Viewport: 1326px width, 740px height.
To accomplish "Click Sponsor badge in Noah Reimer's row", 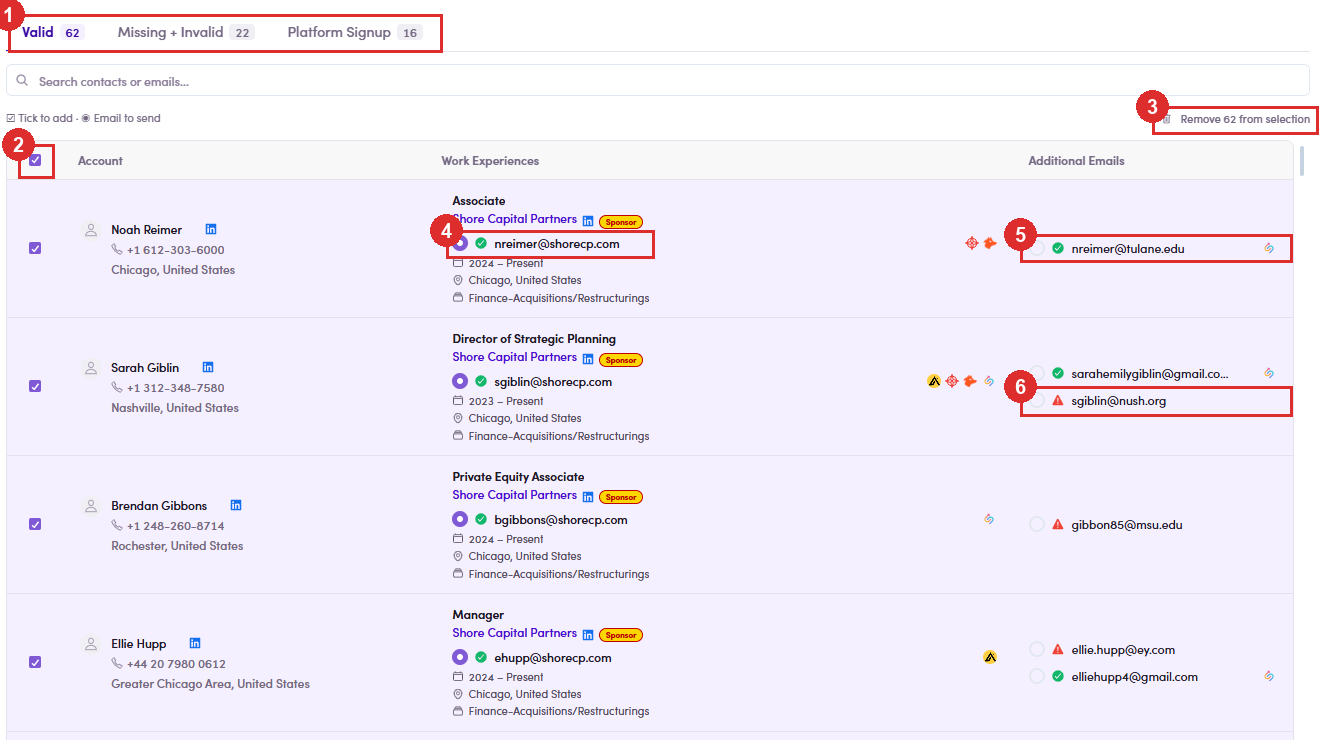I will click(621, 222).
